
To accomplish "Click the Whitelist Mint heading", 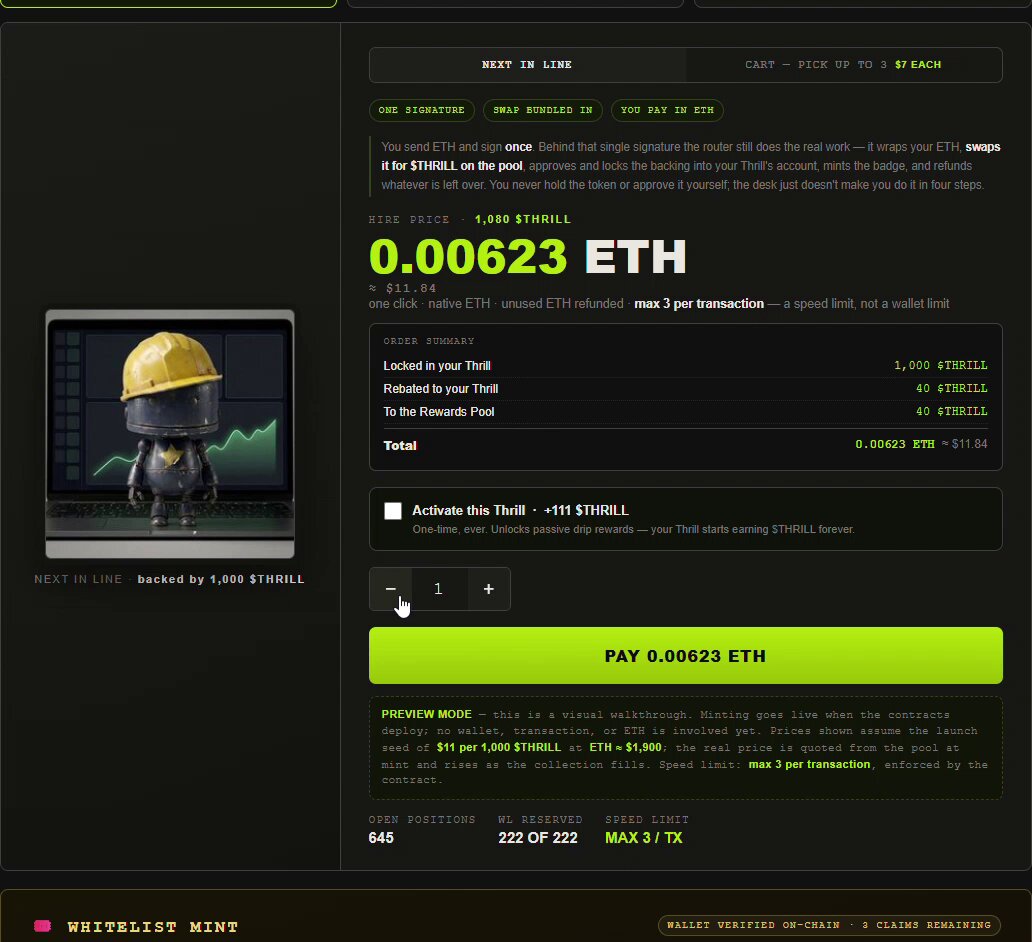I will click(x=153, y=927).
